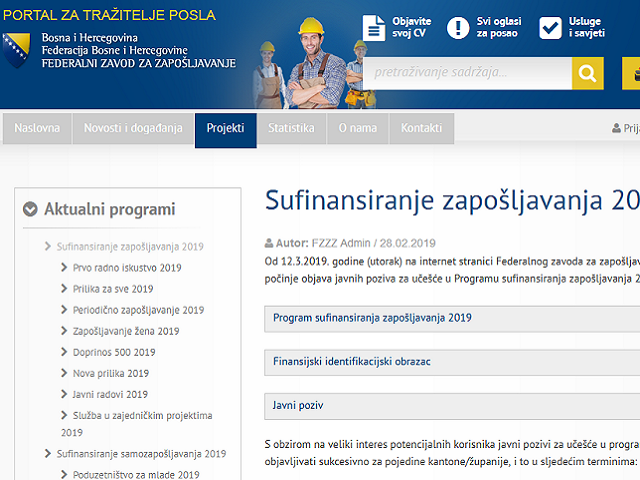Screen dimensions: 640x480
Task: Click the exclamation icon for Svi oglasi
Action: tap(458, 28)
